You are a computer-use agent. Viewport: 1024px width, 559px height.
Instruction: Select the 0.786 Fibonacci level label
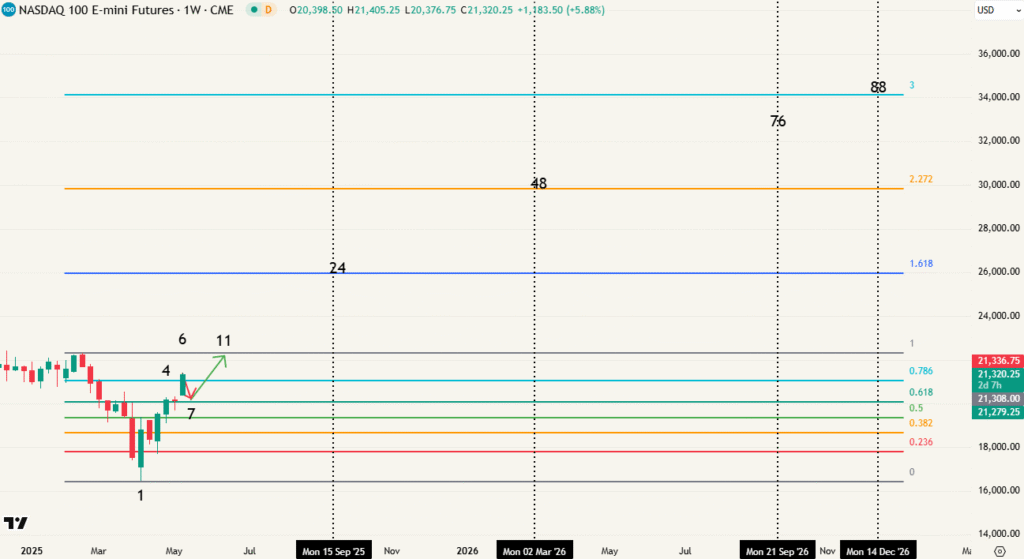click(921, 371)
